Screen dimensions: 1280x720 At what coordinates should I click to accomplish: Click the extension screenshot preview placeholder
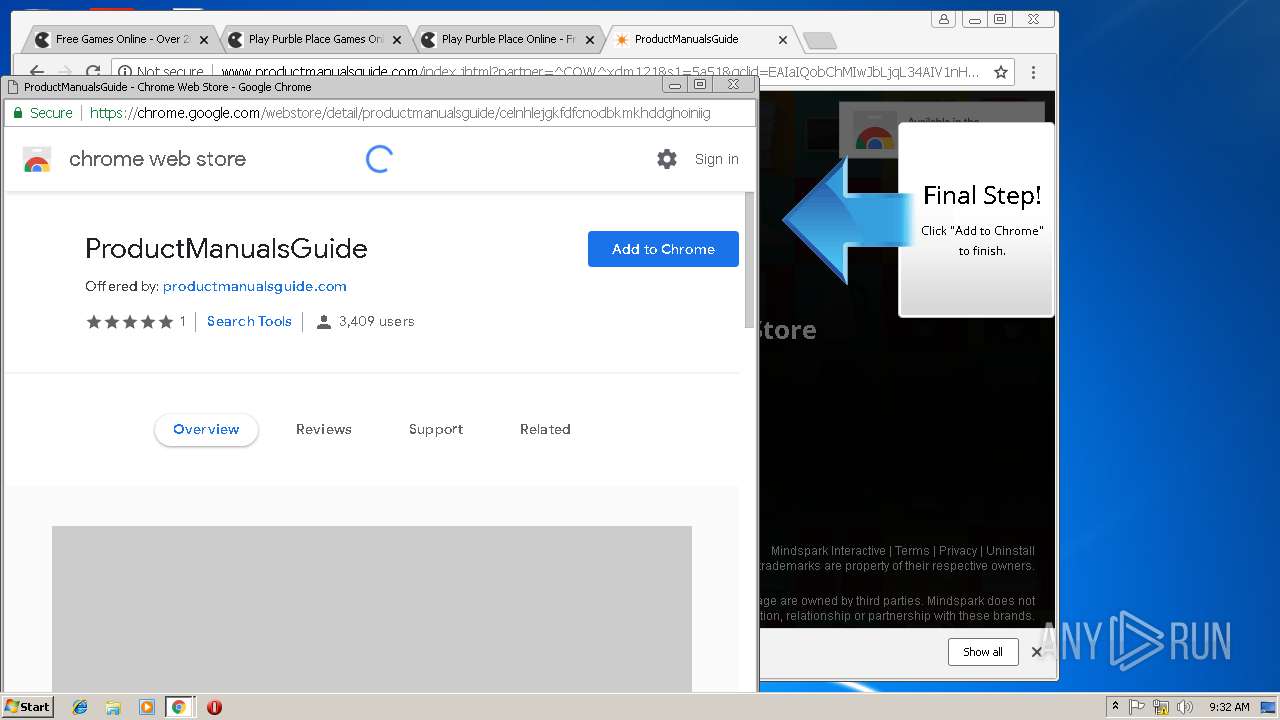(x=372, y=609)
